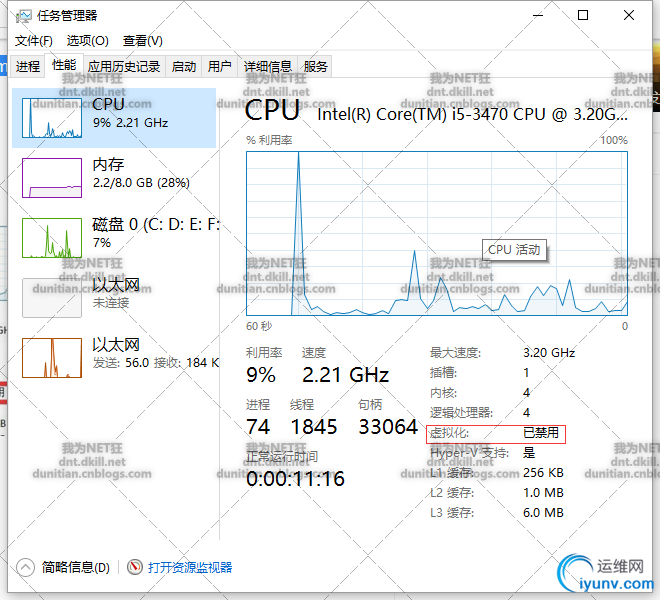660x600 pixels.
Task: Switch to the 进程 tab
Action: pyautogui.click(x=28, y=67)
